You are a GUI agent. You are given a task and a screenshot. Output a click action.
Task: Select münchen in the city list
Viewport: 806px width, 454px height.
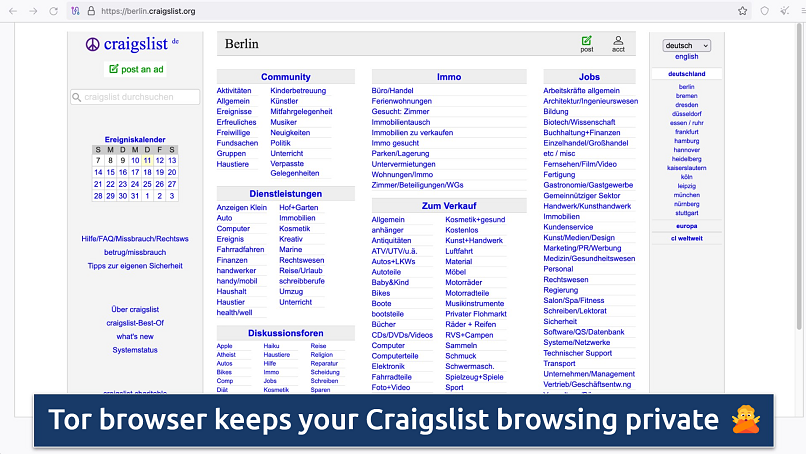pos(686,195)
